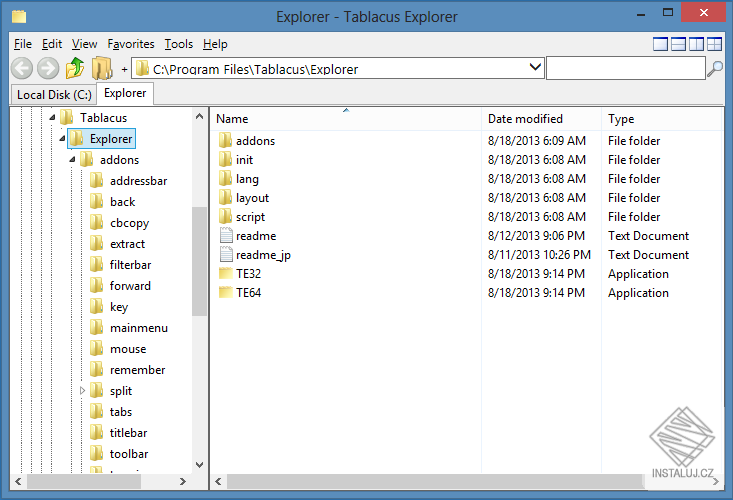Sort by Type column header
The image size is (733, 500).
click(x=661, y=119)
